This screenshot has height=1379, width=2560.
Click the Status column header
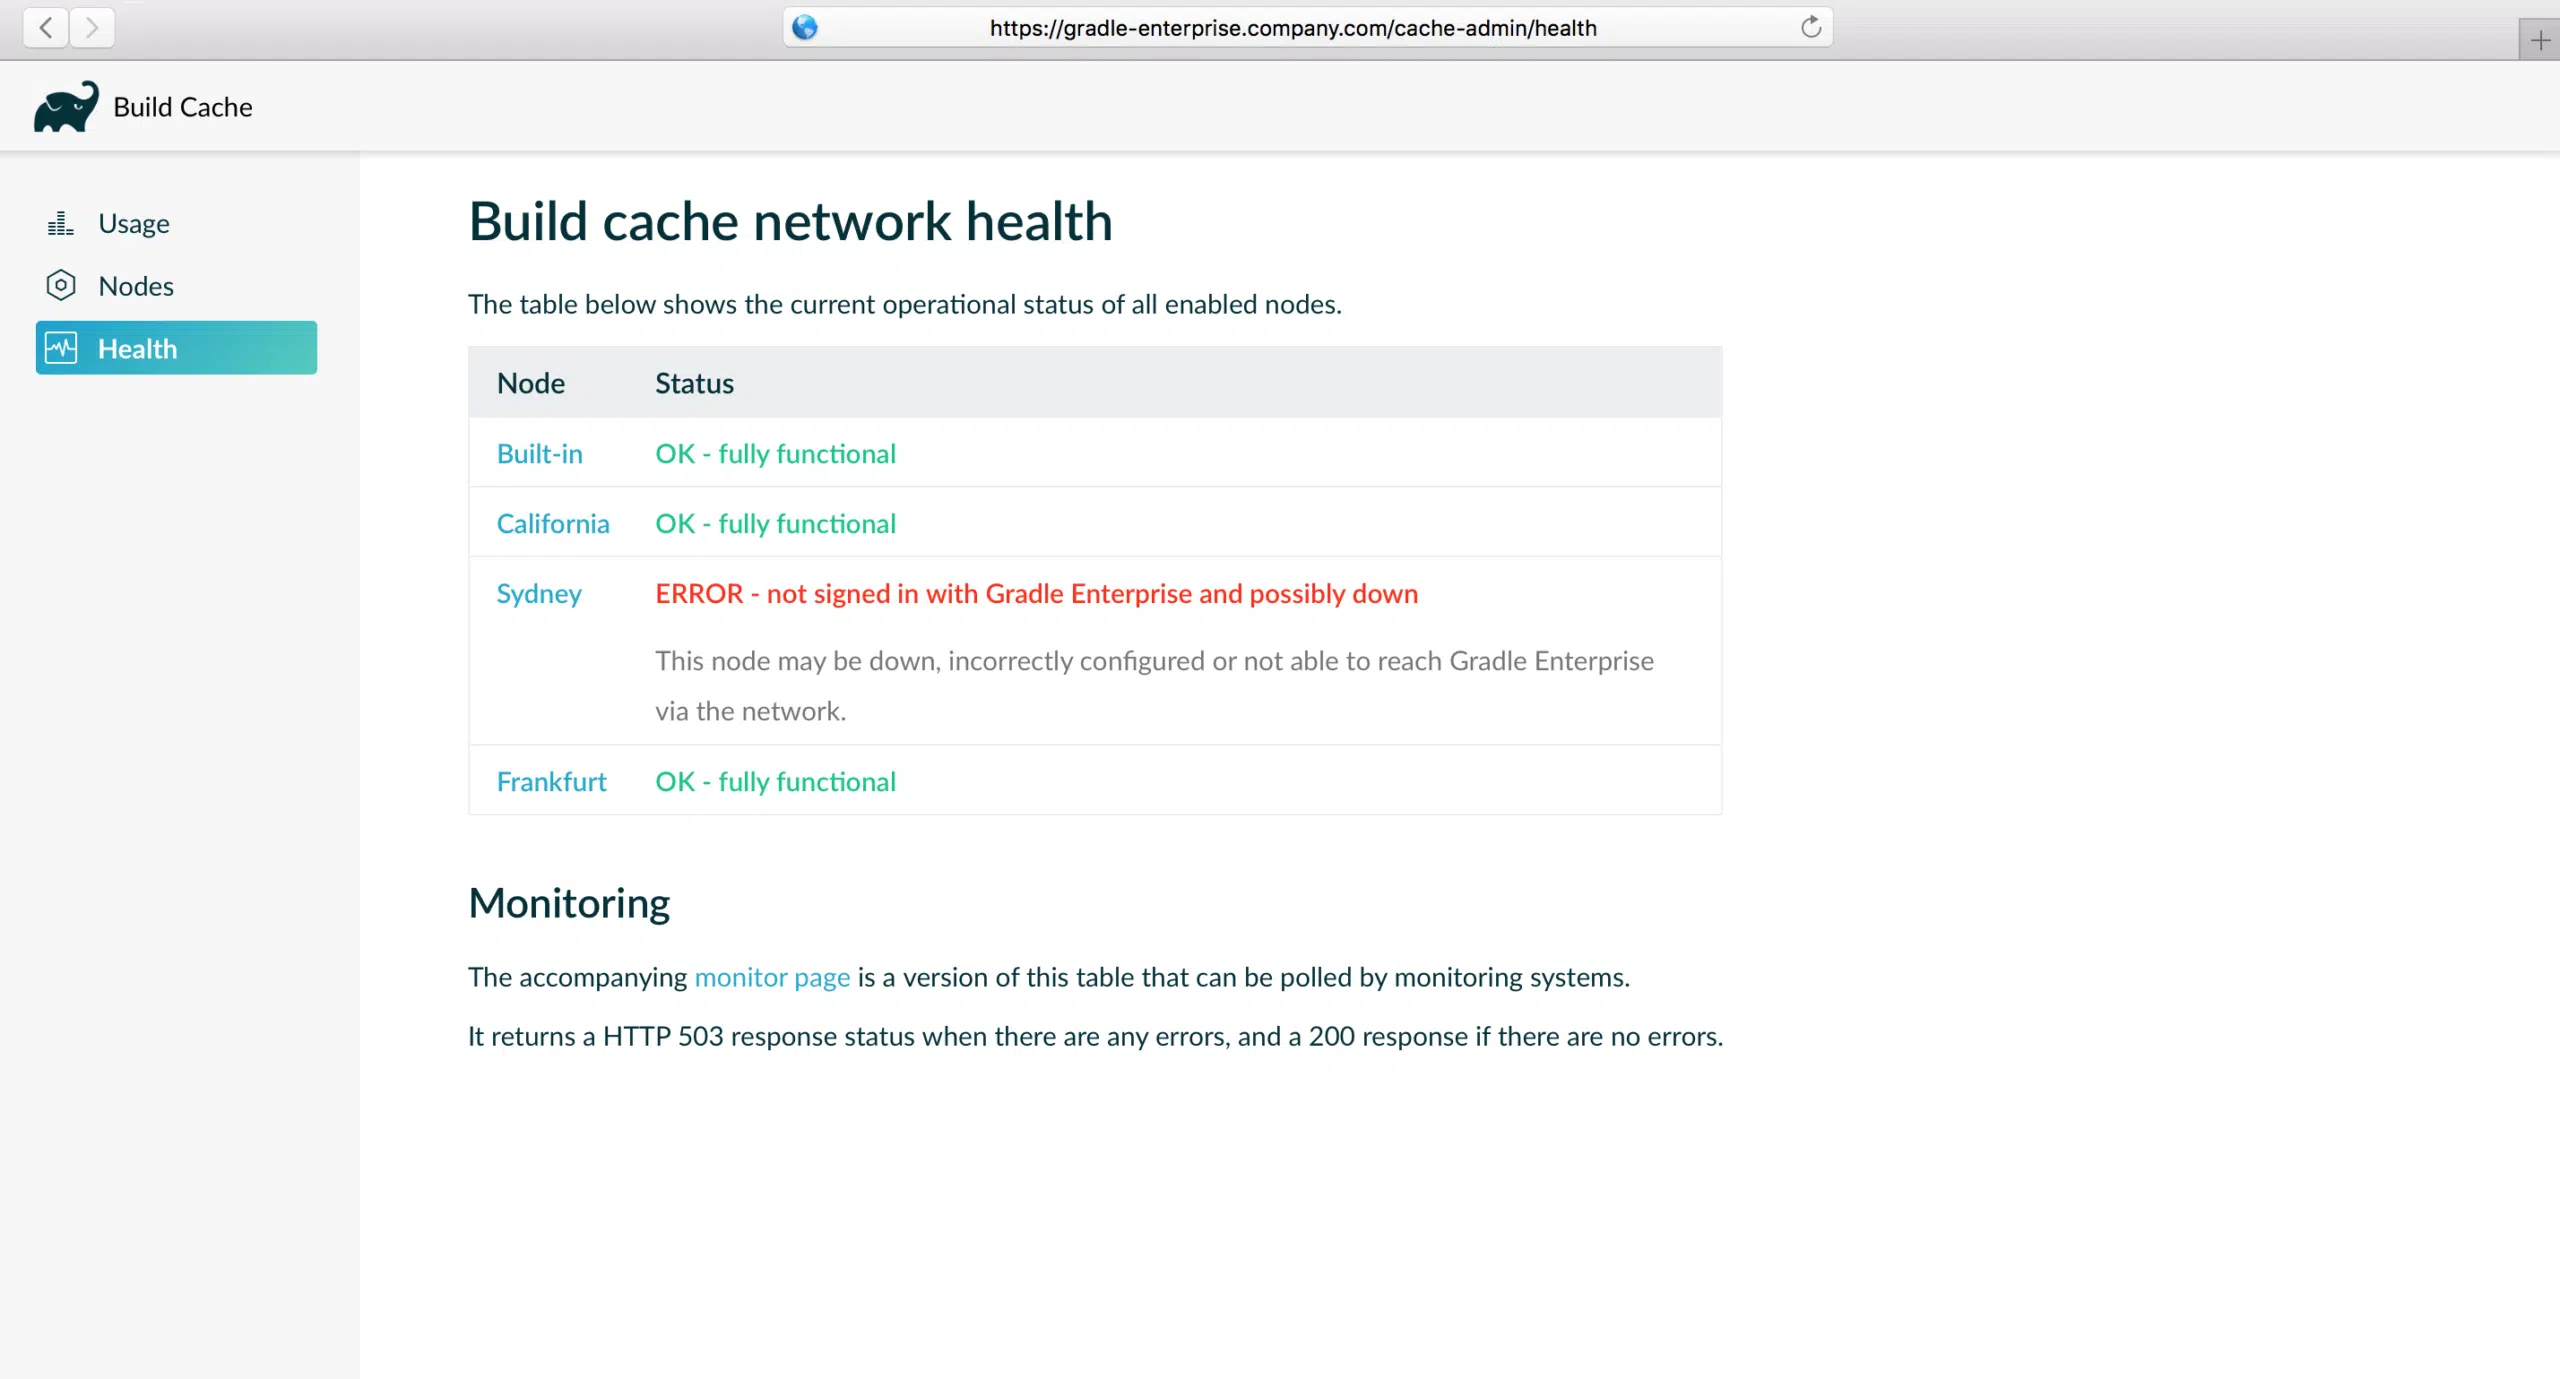pyautogui.click(x=694, y=383)
